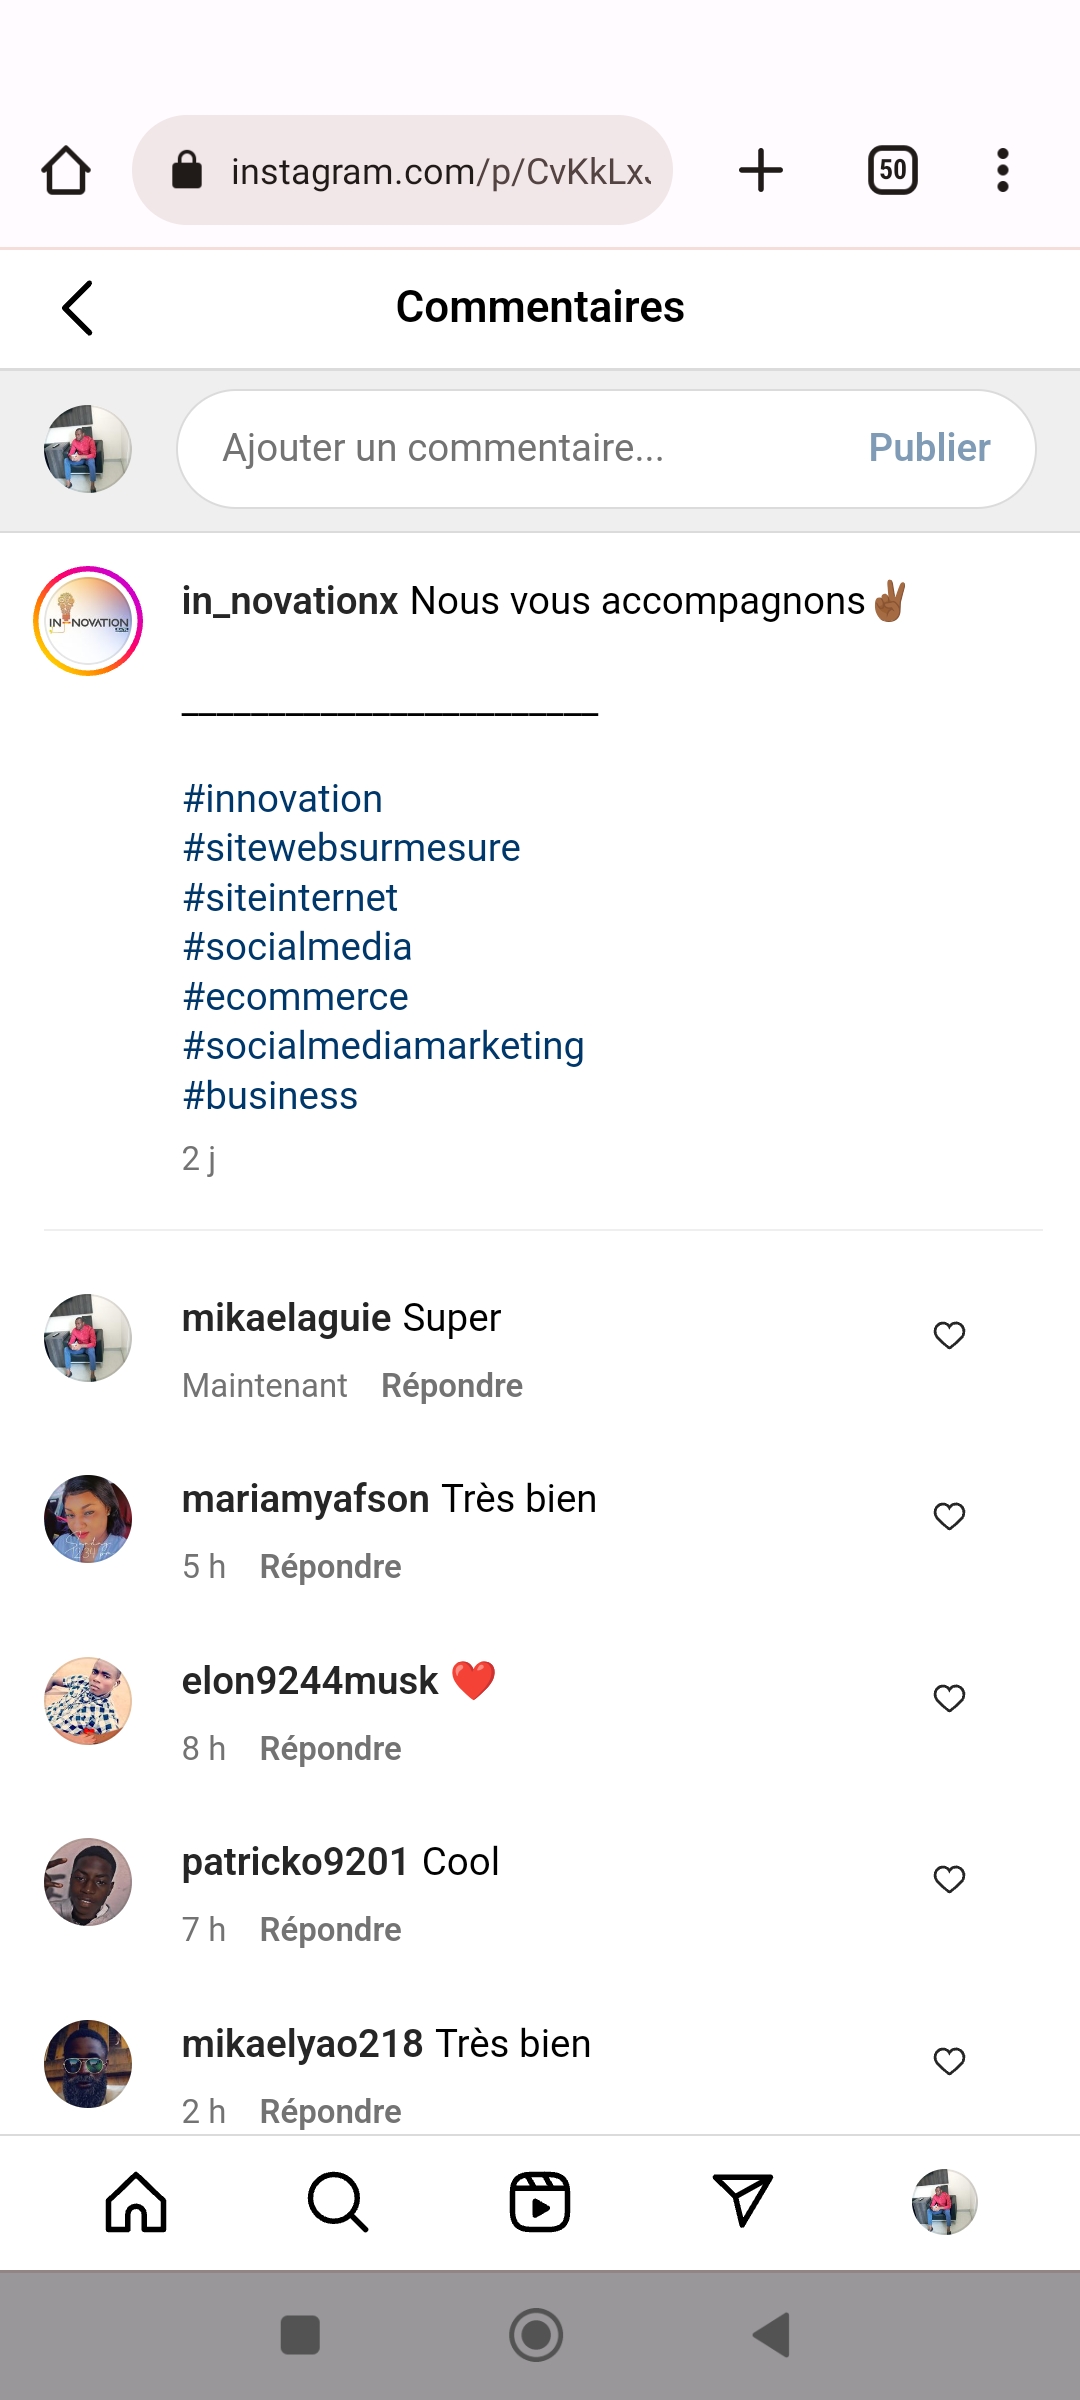The width and height of the screenshot is (1080, 2400).
Task: Reply to mariamyafson's comment
Action: click(x=330, y=1567)
